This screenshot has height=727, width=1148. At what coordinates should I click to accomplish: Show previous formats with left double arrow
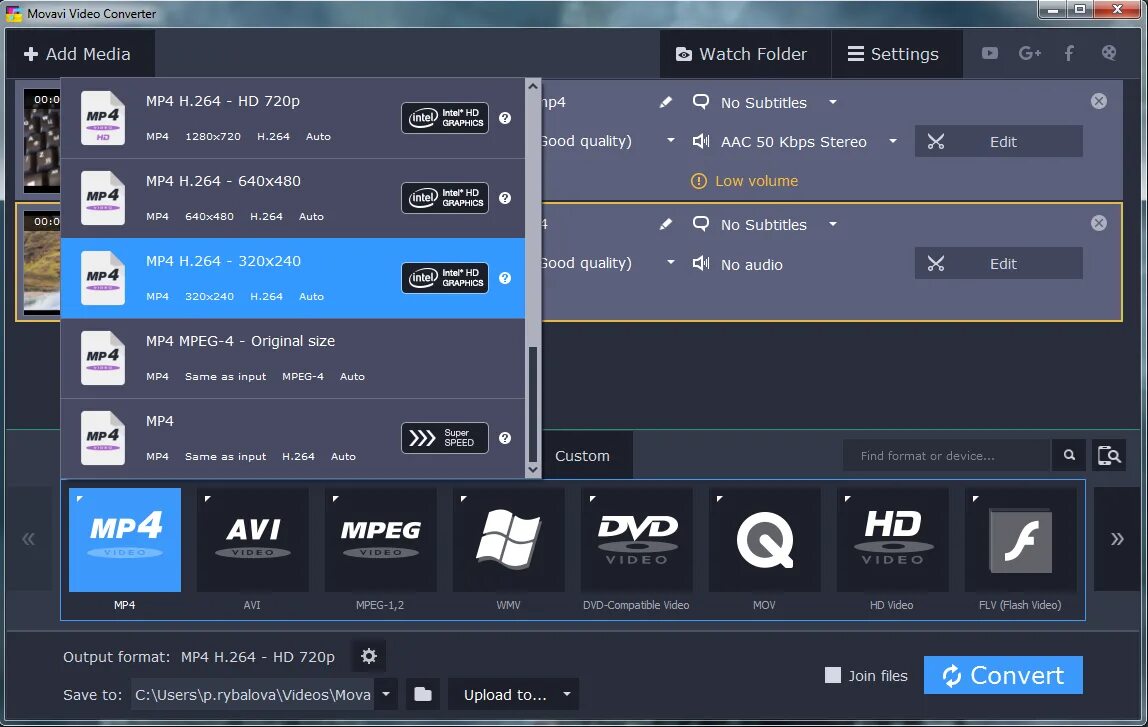29,540
